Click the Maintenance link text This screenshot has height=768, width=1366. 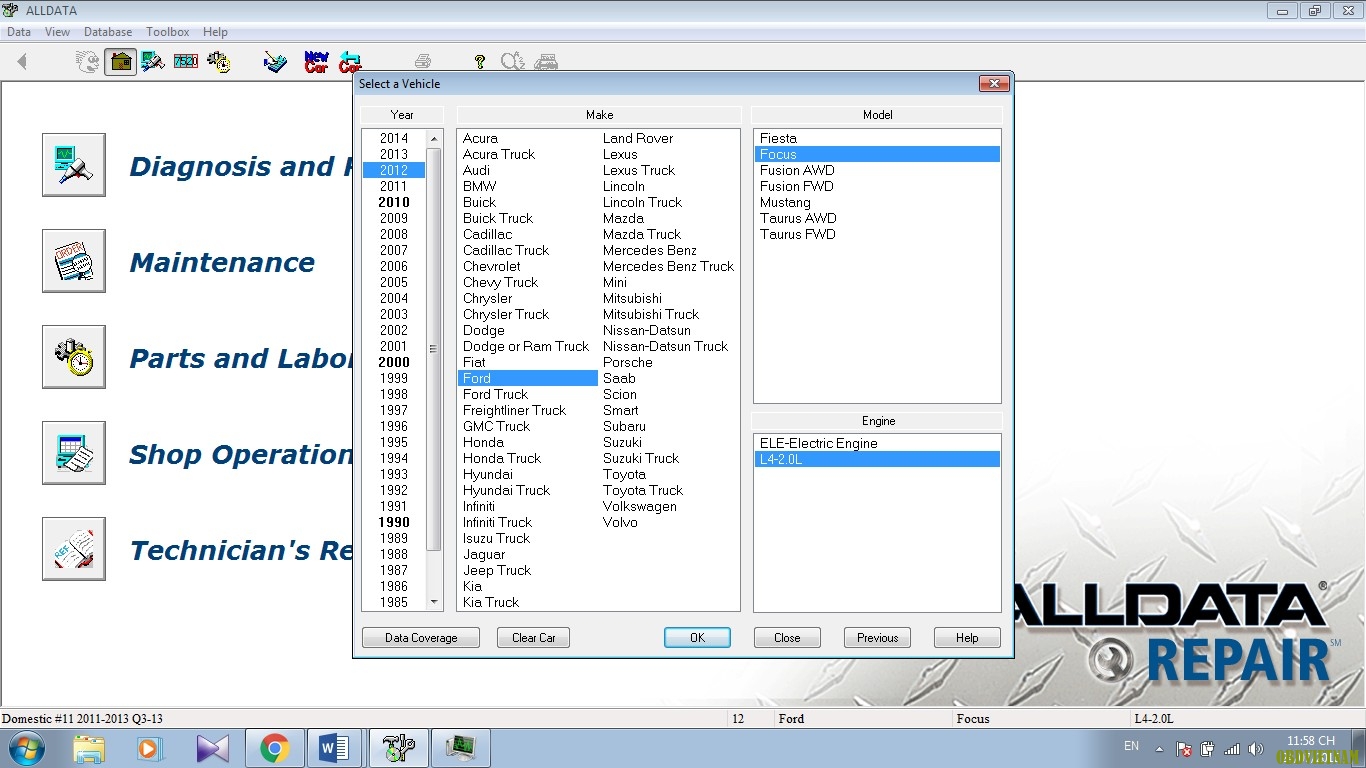[x=222, y=262]
